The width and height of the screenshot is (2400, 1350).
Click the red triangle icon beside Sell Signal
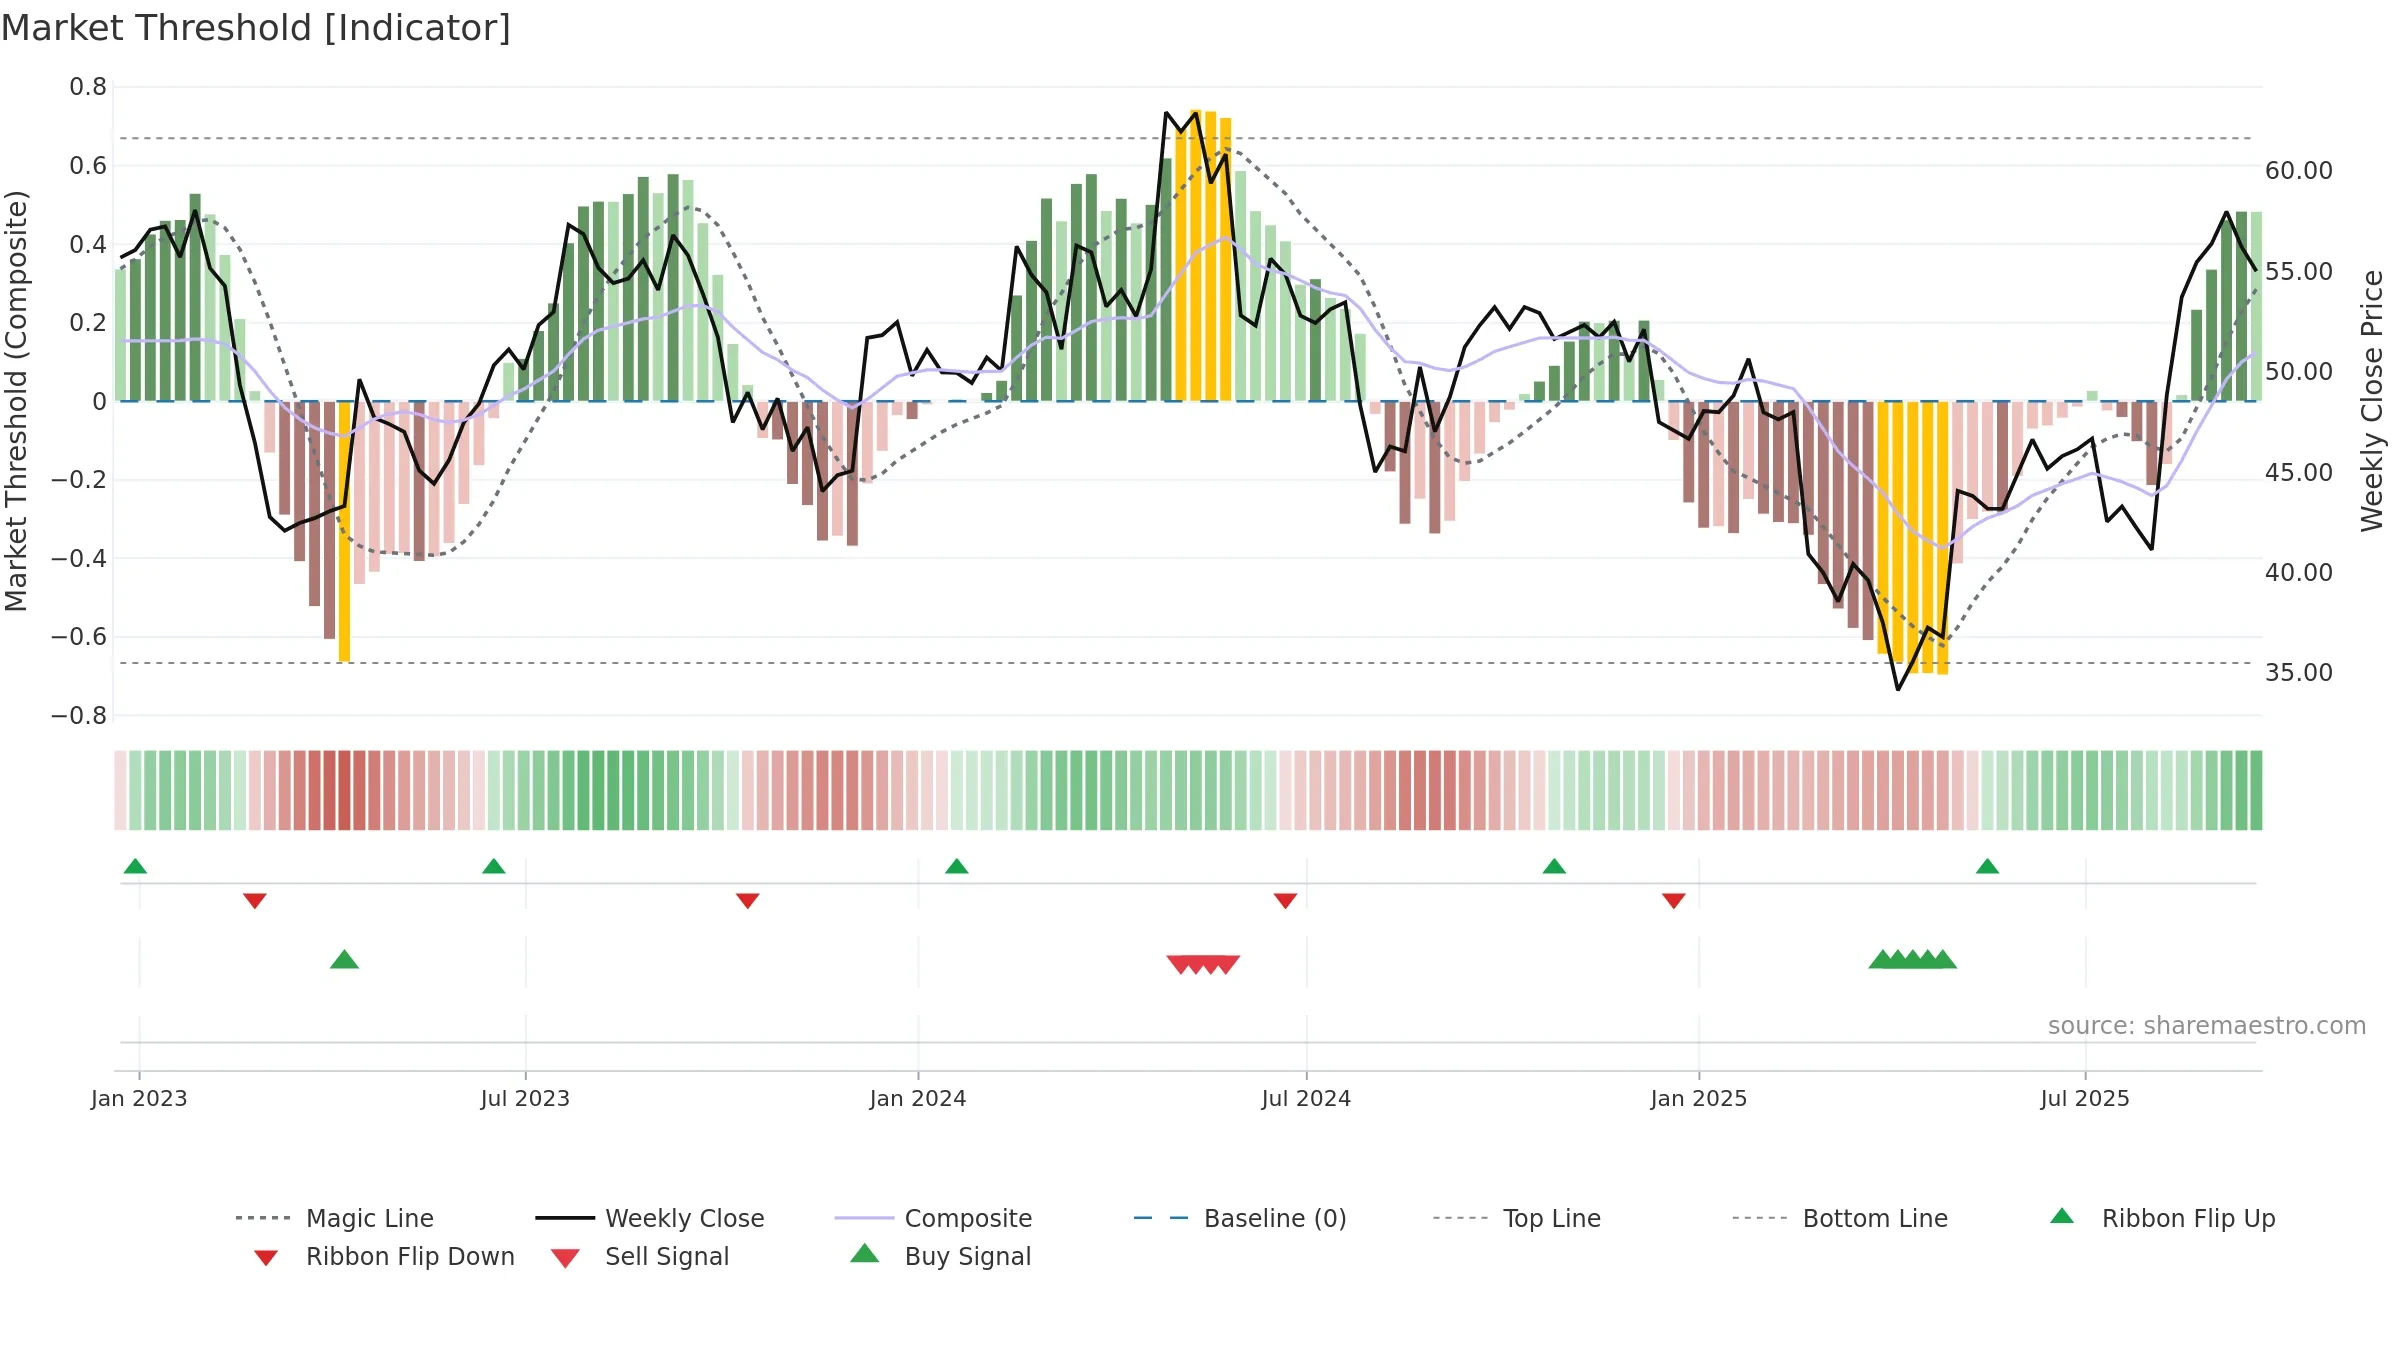pos(565,1258)
